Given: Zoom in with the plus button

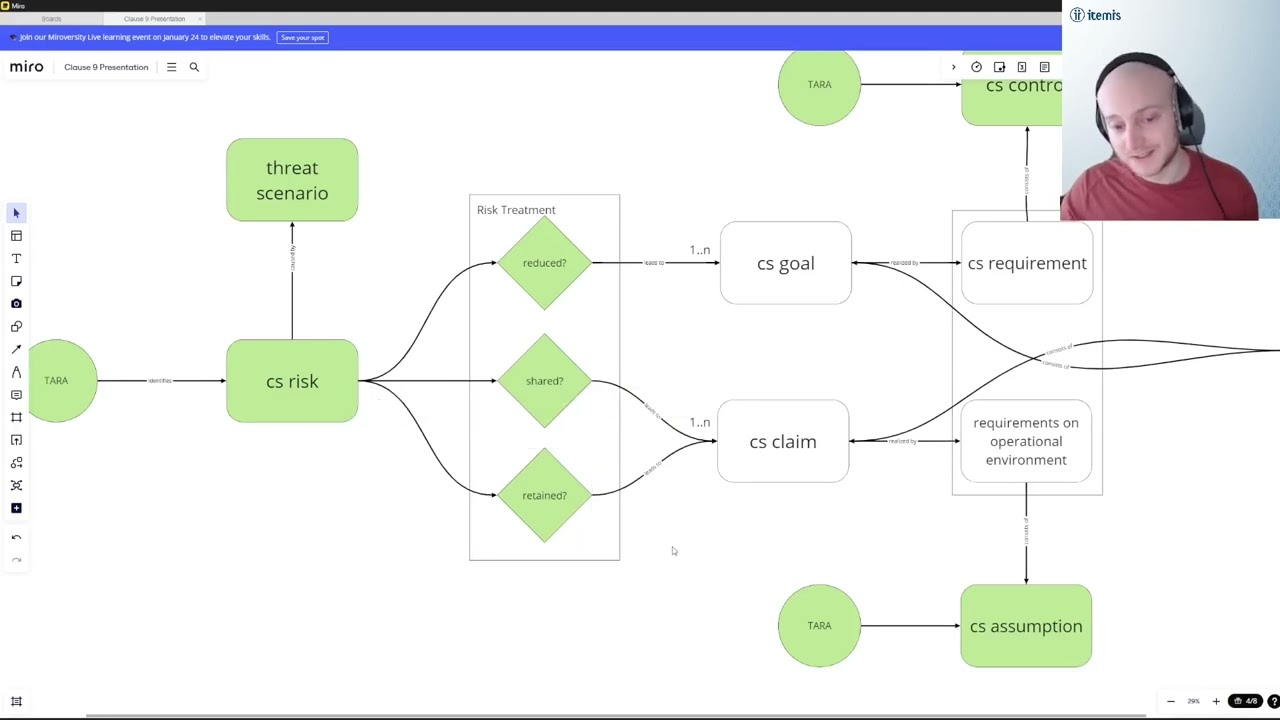Looking at the screenshot, I should pyautogui.click(x=1216, y=701).
